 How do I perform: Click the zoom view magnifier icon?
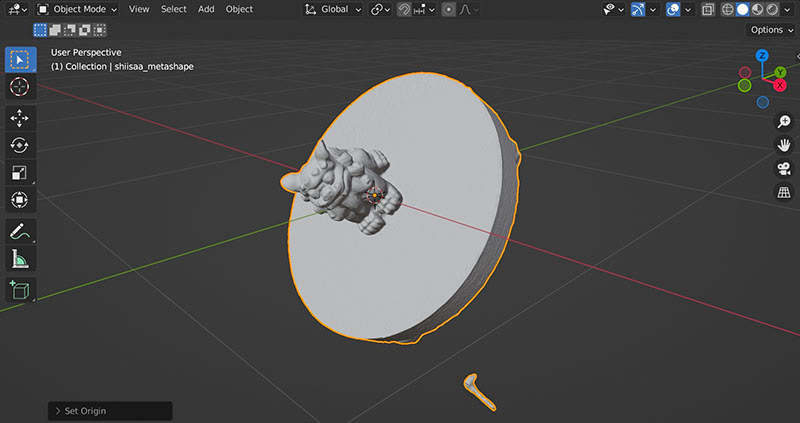coord(784,121)
